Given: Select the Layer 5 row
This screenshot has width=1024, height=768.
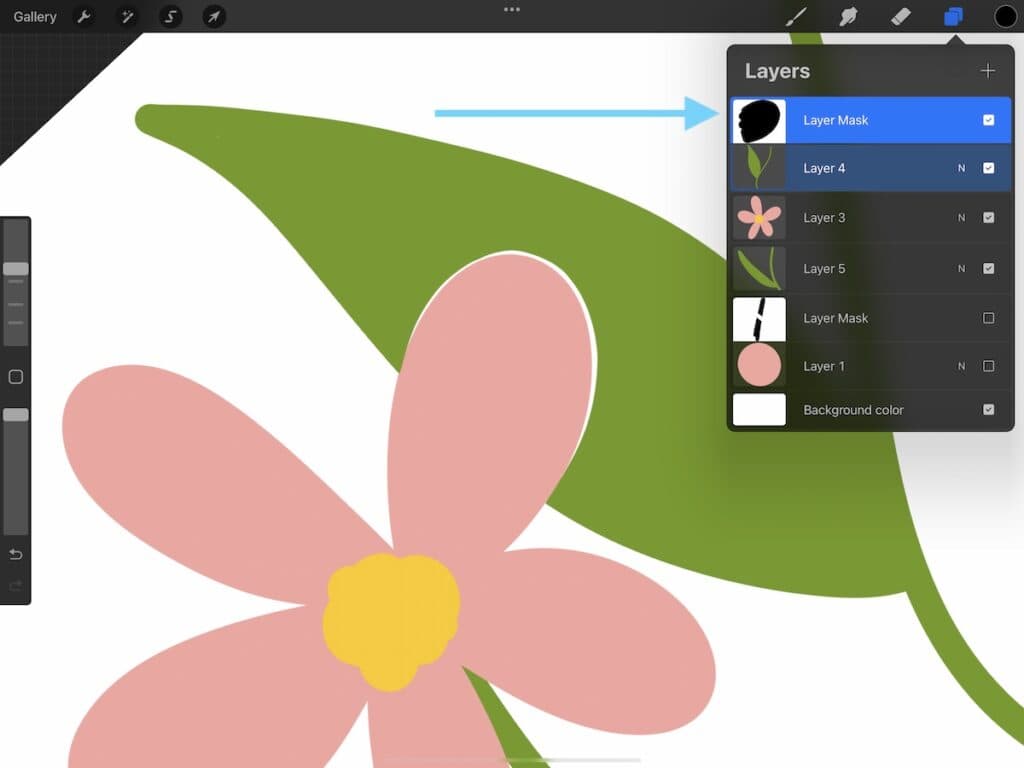Looking at the screenshot, I should tap(860, 269).
